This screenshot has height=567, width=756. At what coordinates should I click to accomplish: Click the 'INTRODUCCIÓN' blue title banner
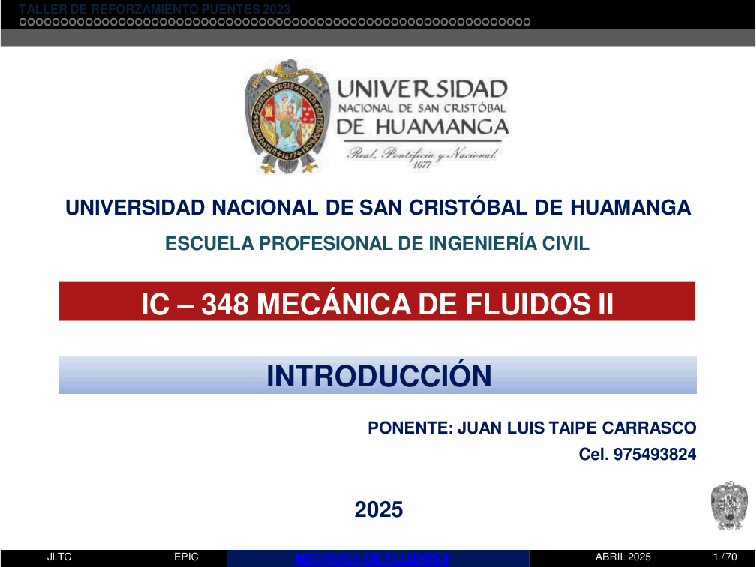click(x=378, y=375)
